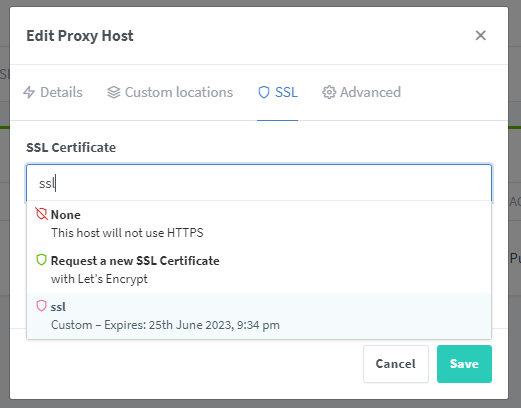The width and height of the screenshot is (521, 408).
Task: Click 'with Let's Encrypt' description text
Action: pos(99,279)
